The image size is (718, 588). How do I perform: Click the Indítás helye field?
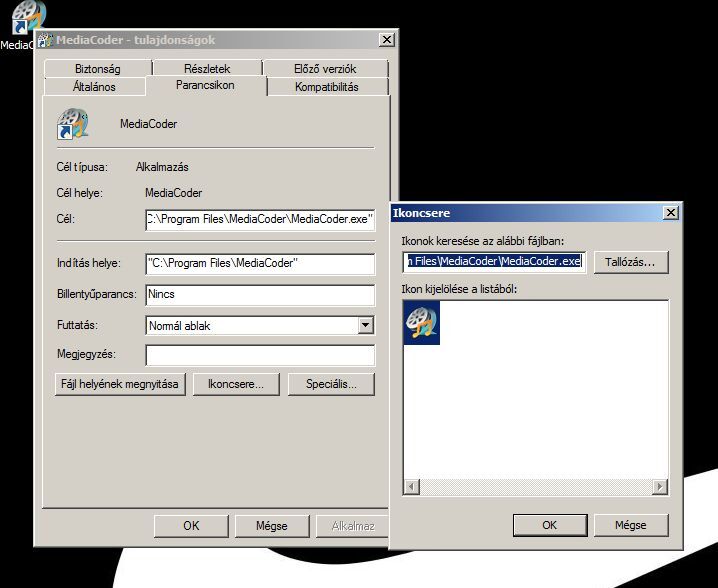pyautogui.click(x=260, y=264)
